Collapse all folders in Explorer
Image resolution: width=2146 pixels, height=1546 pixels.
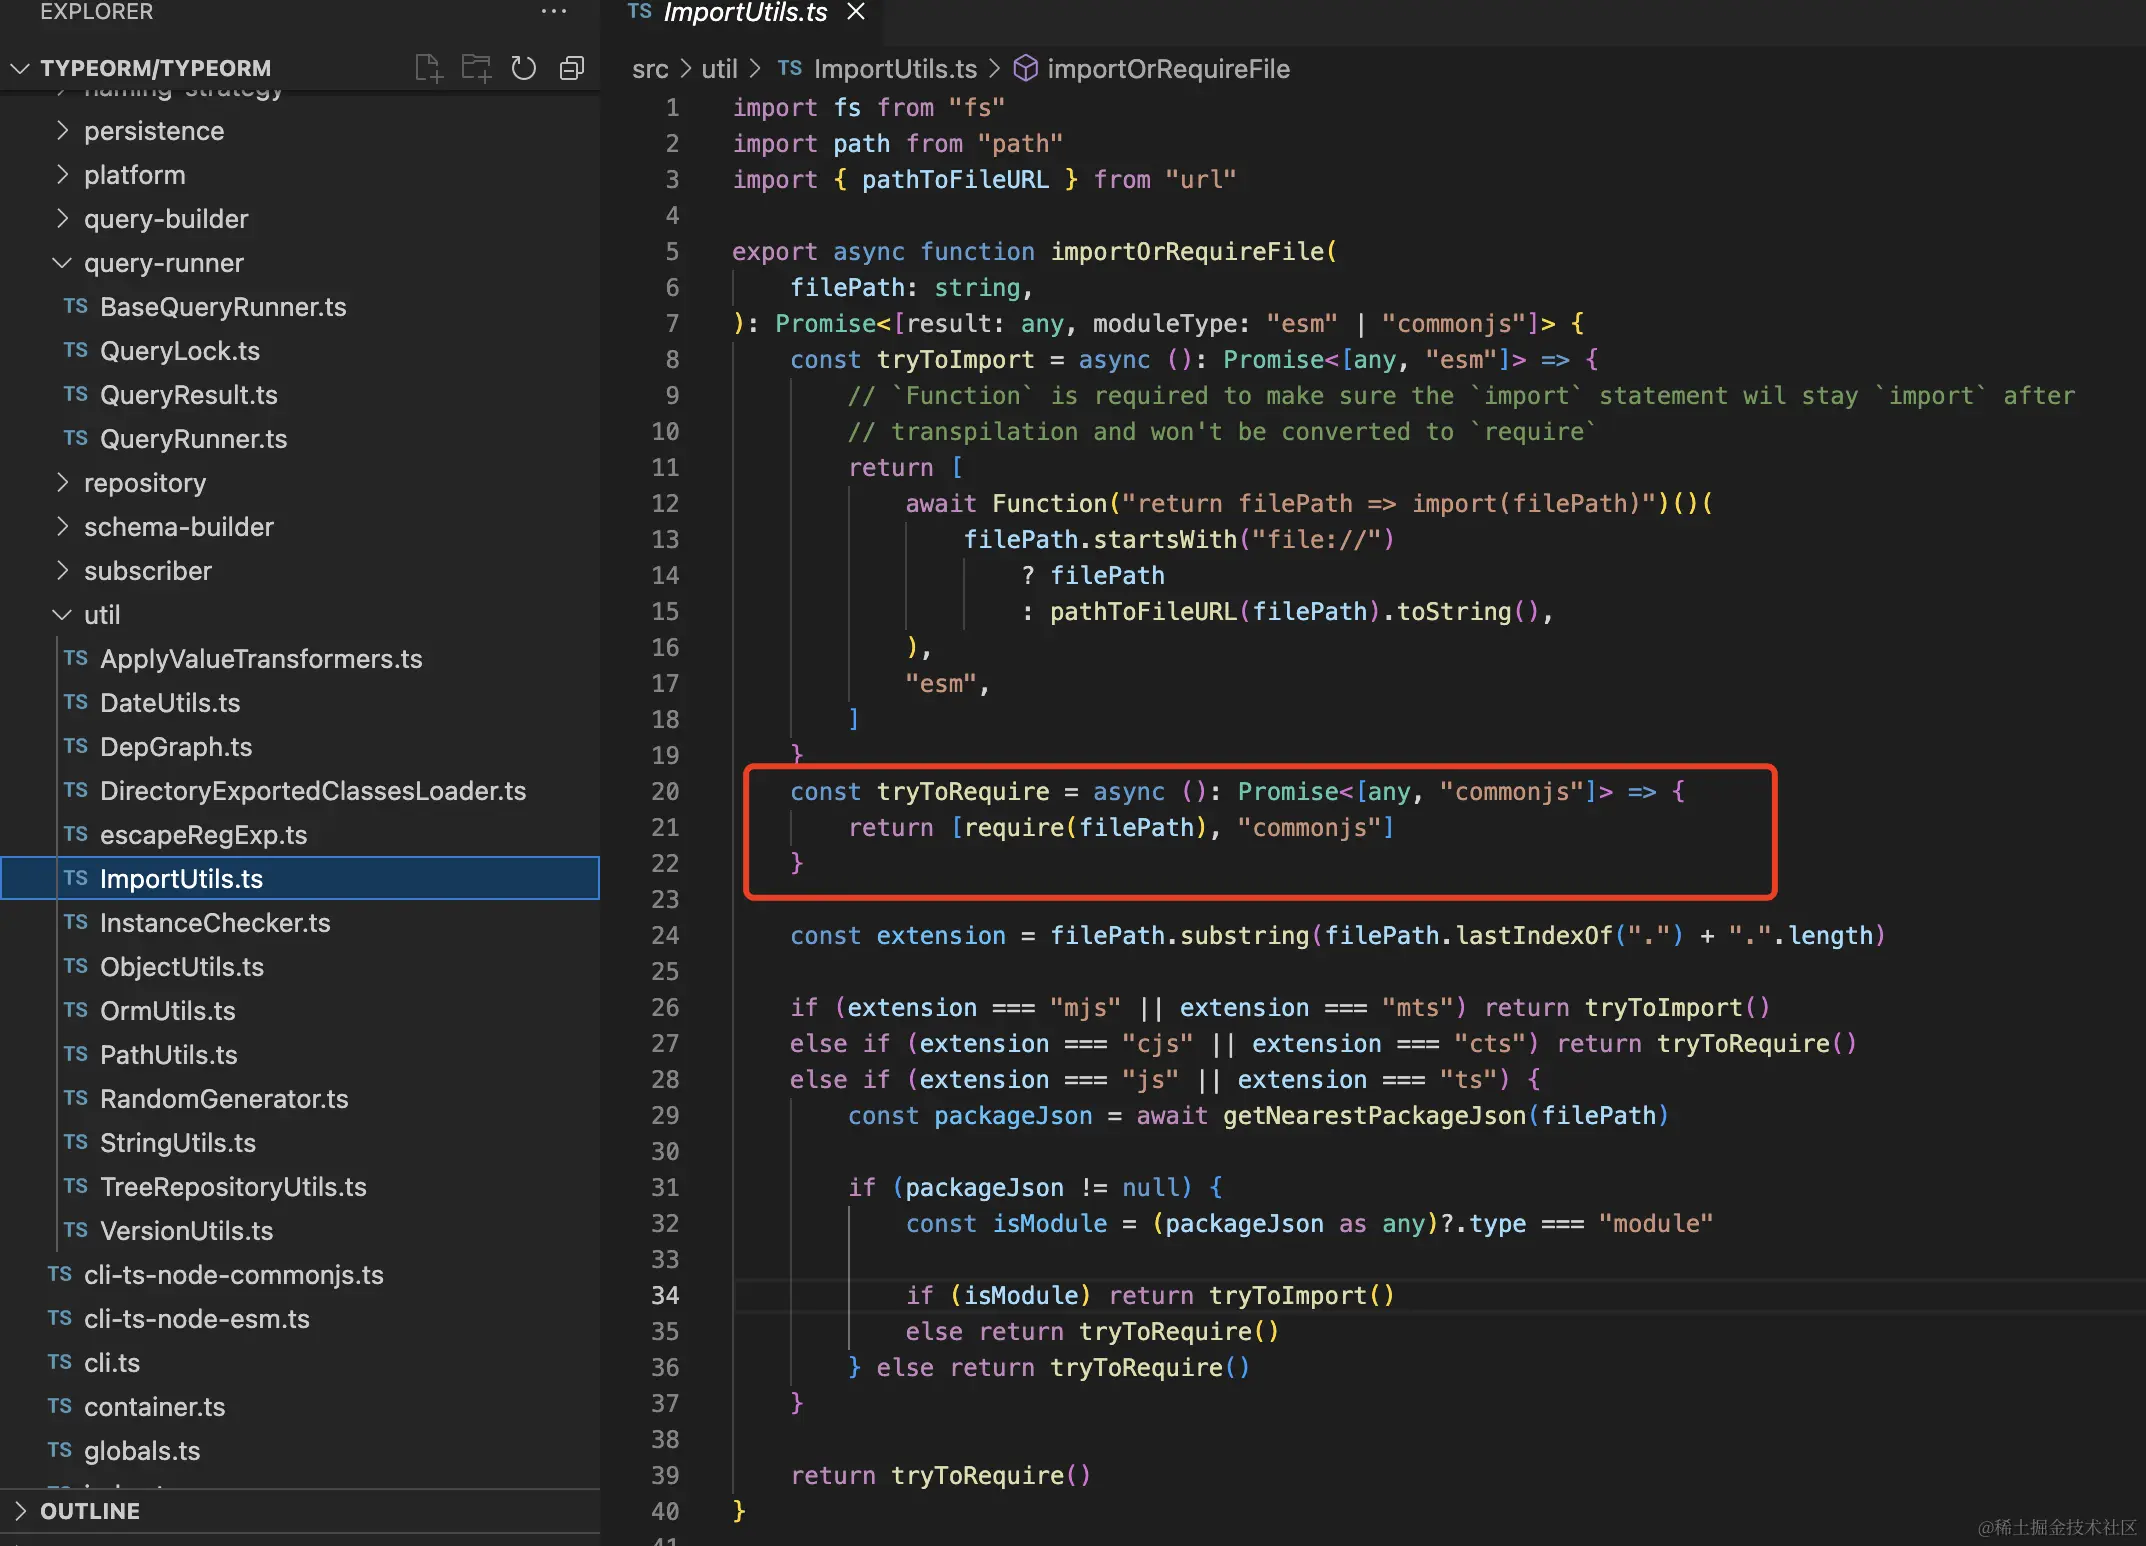(x=572, y=68)
